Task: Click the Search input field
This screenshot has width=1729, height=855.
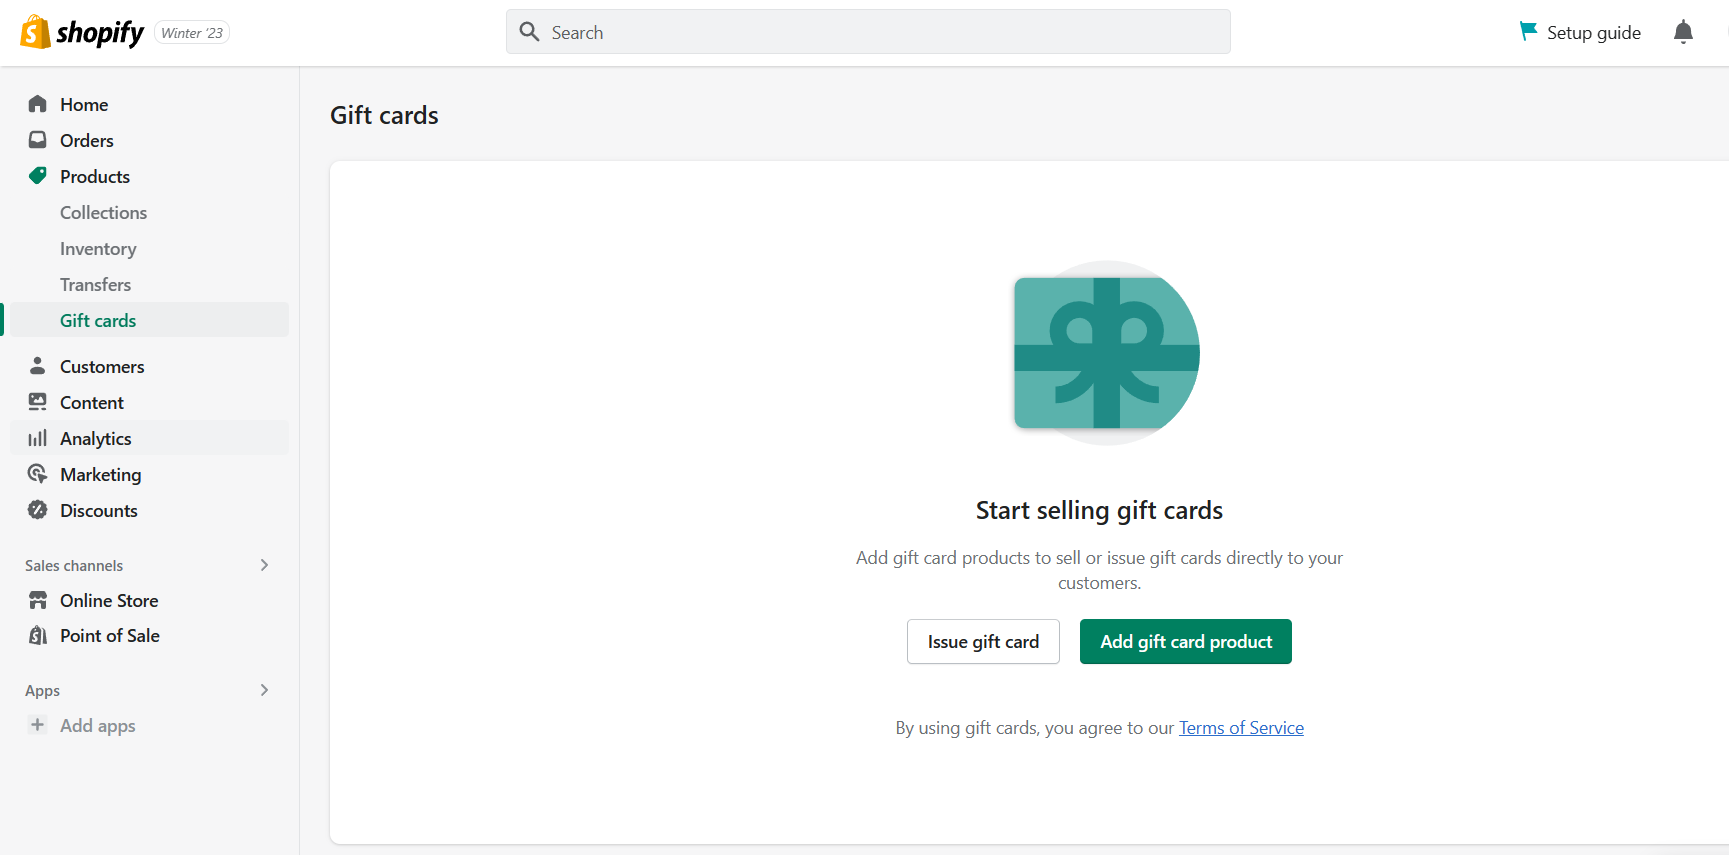Action: click(x=868, y=32)
